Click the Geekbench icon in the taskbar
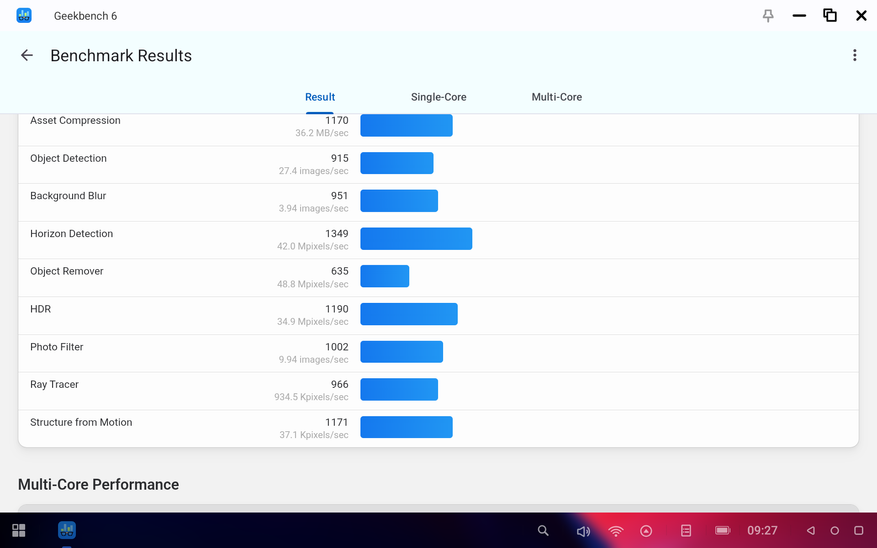The width and height of the screenshot is (877, 548). (x=67, y=530)
